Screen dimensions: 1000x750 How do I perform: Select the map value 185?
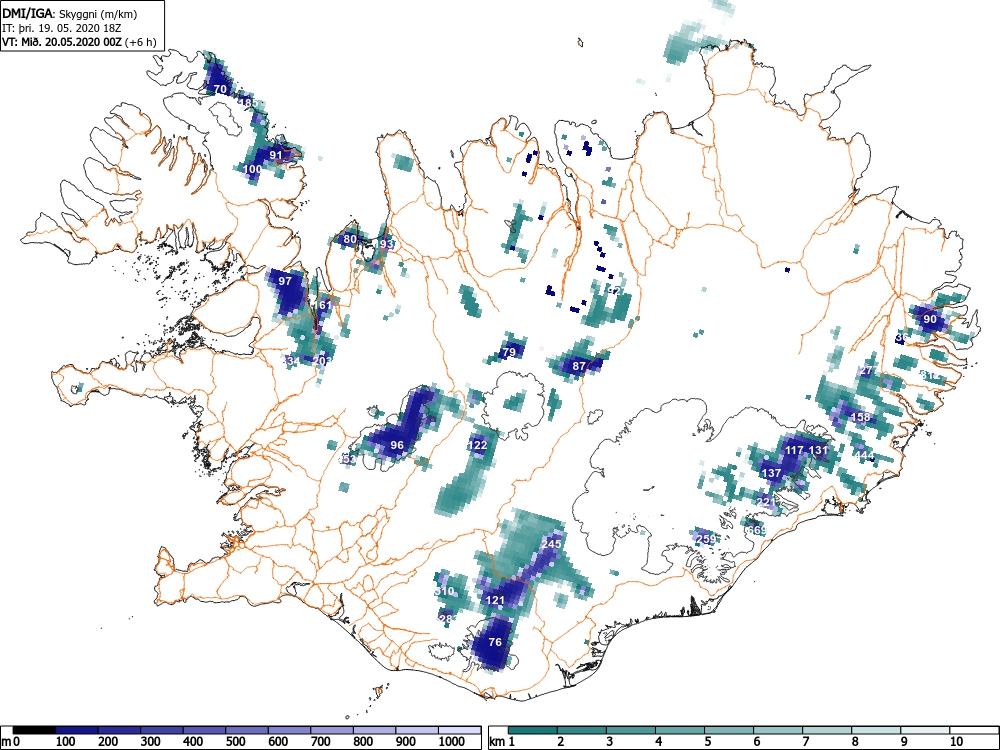(247, 103)
